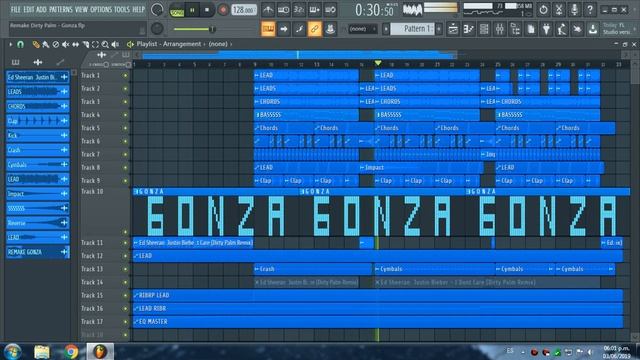Select REMAKE GONZA in the picker
Screen dimensions: 640x360
[x=38, y=252]
